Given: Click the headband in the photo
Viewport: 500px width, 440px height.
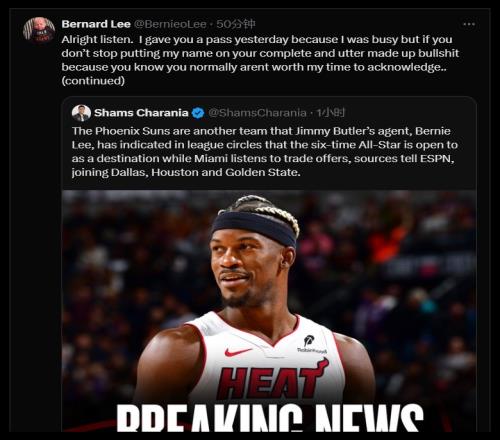Looking at the screenshot, I should click(254, 227).
